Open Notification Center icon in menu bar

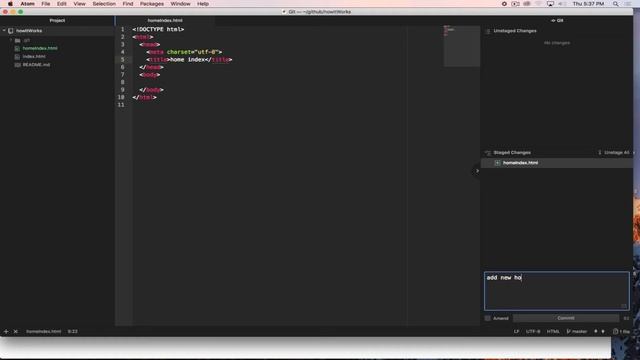628,4
